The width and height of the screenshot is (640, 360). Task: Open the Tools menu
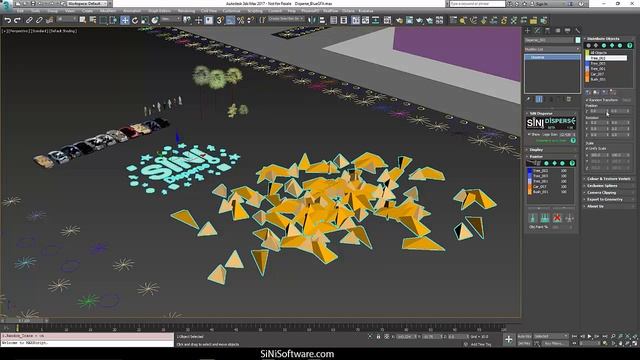pos(36,11)
